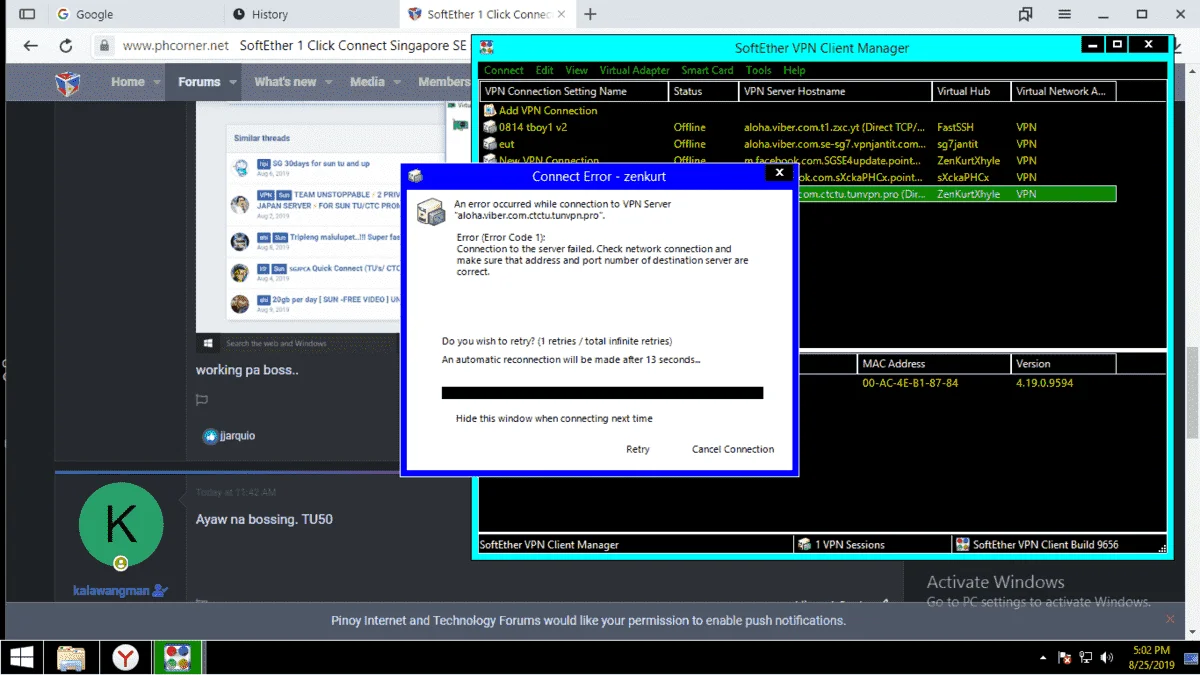
Task: Open the Smart Card menu
Action: pyautogui.click(x=707, y=70)
